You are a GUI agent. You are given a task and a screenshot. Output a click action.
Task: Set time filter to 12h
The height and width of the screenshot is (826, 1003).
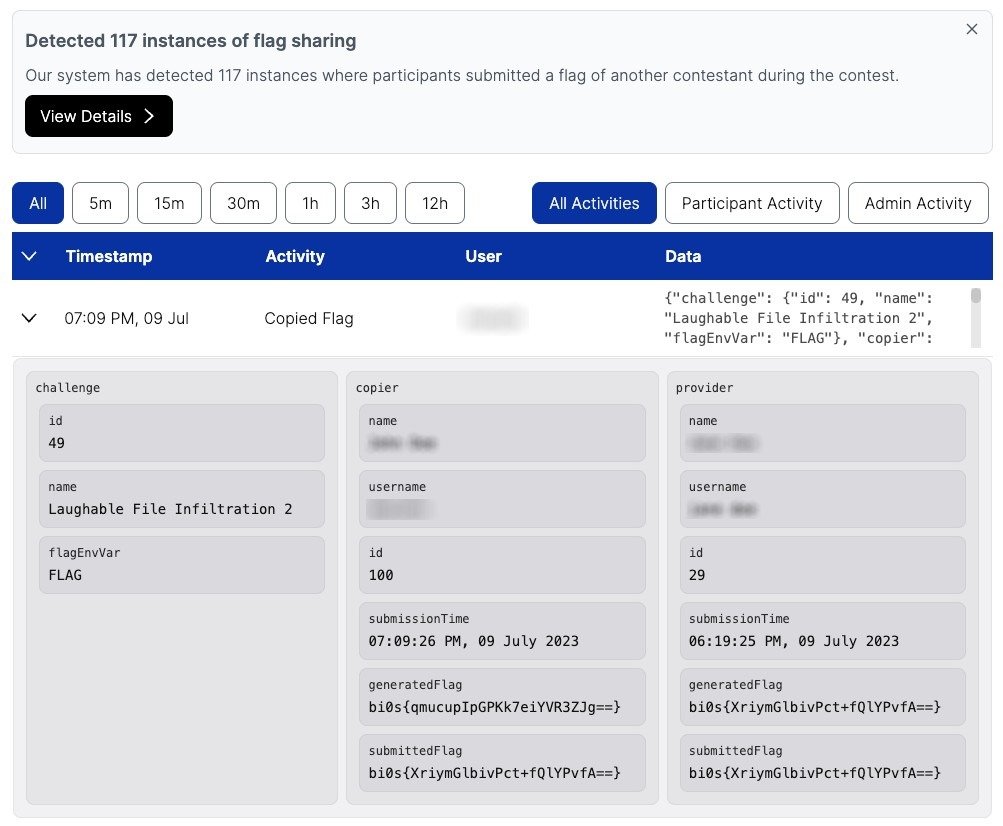(435, 203)
